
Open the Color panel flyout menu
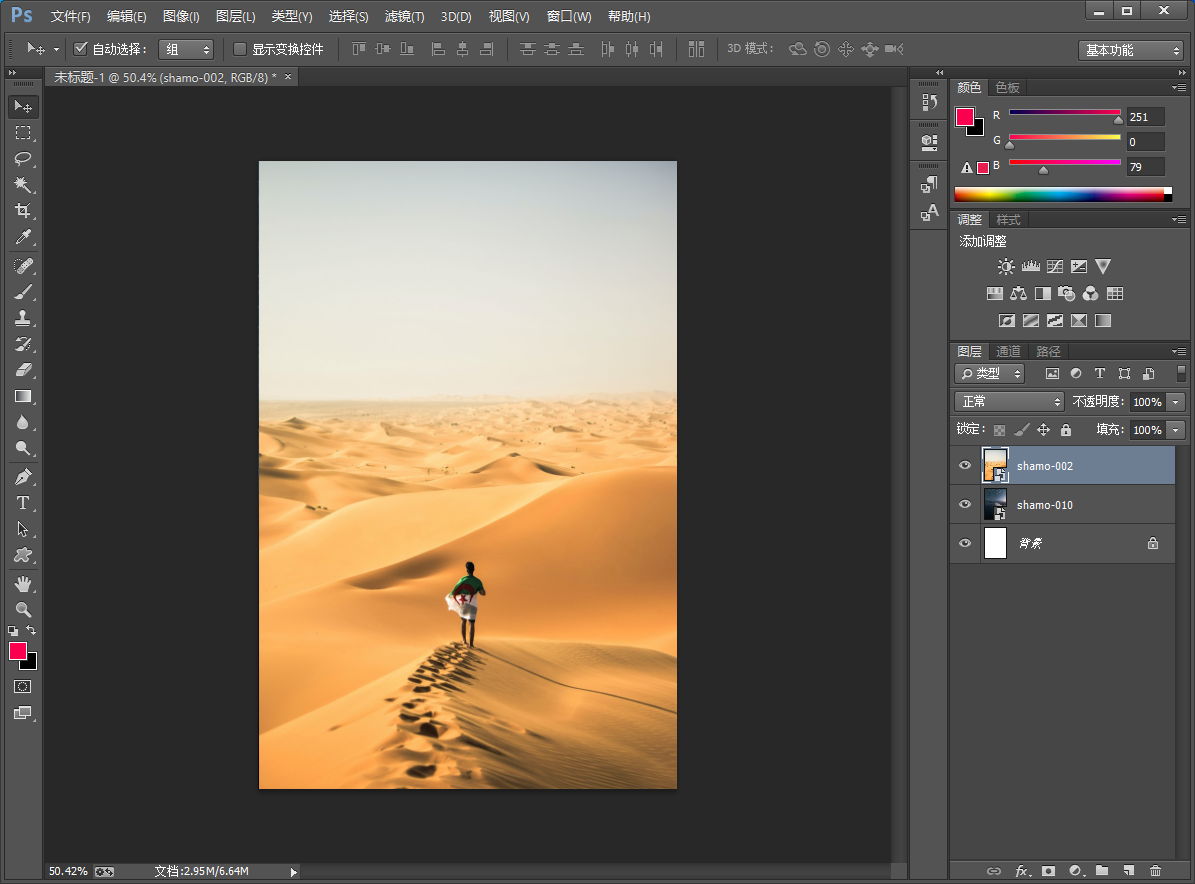click(1179, 88)
